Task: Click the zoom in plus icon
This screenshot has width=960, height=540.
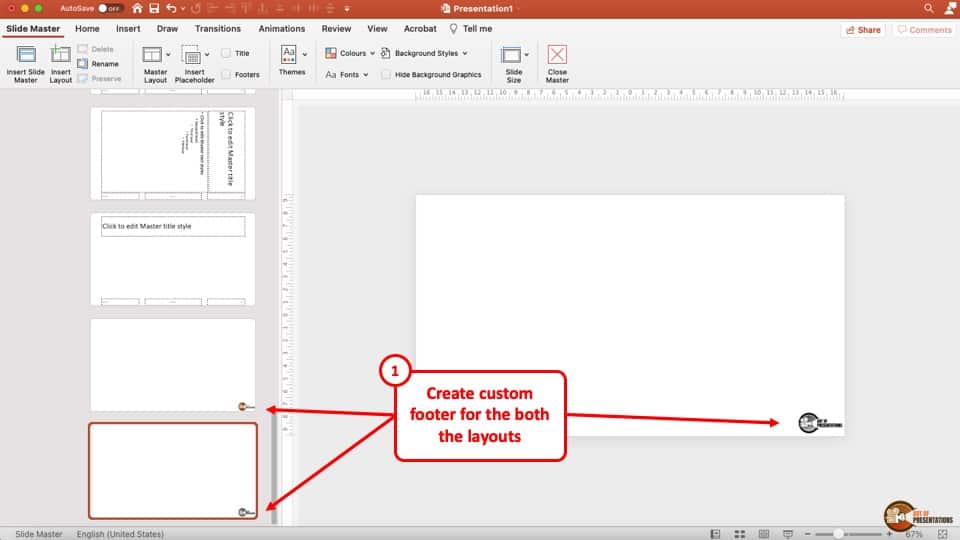Action: point(889,534)
